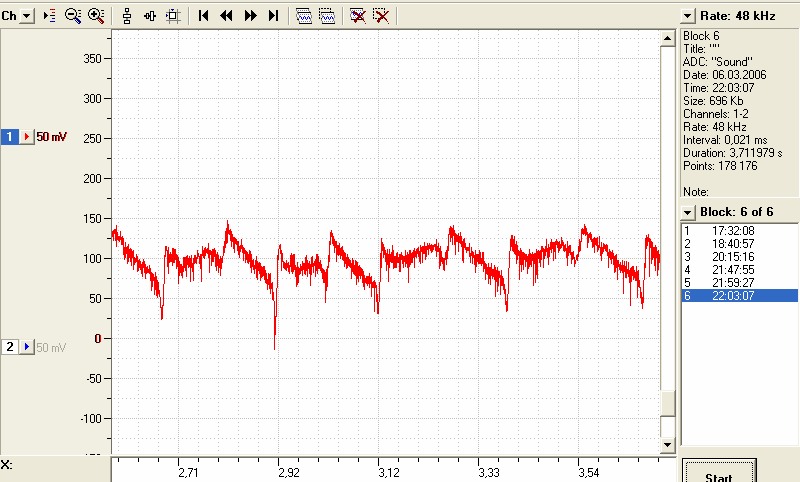Zoom out with the minus magnifier
This screenshot has height=482, width=800.
tap(73, 16)
